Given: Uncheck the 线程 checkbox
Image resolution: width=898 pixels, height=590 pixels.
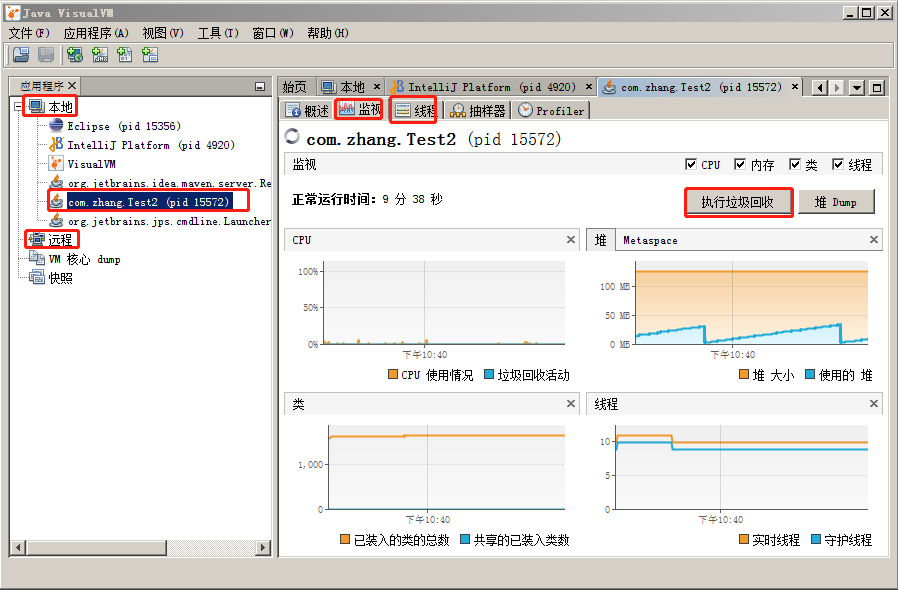Looking at the screenshot, I should point(838,164).
